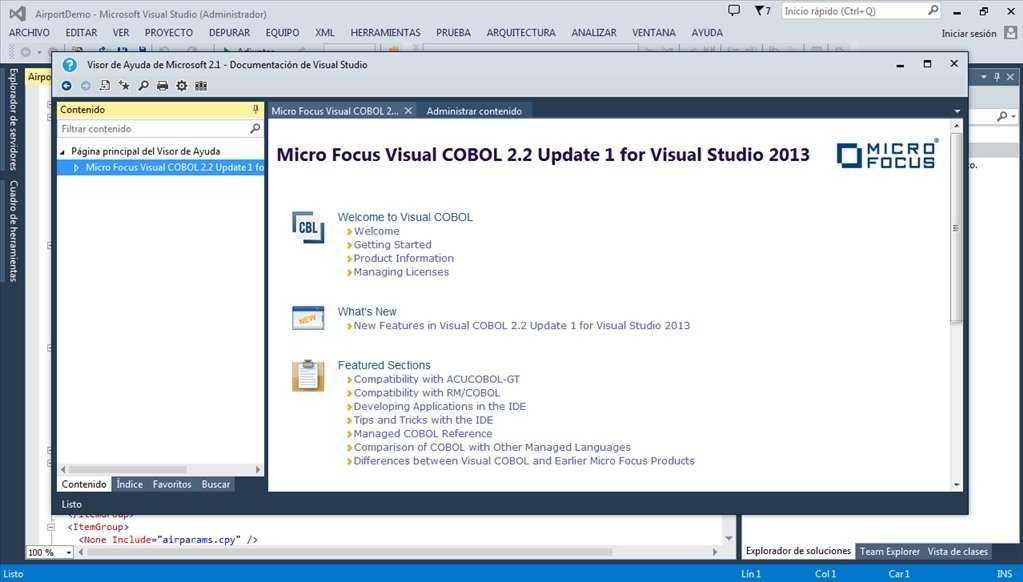Go back in the Help Viewer toolbar
Viewport: 1023px width, 582px height.
(x=67, y=85)
